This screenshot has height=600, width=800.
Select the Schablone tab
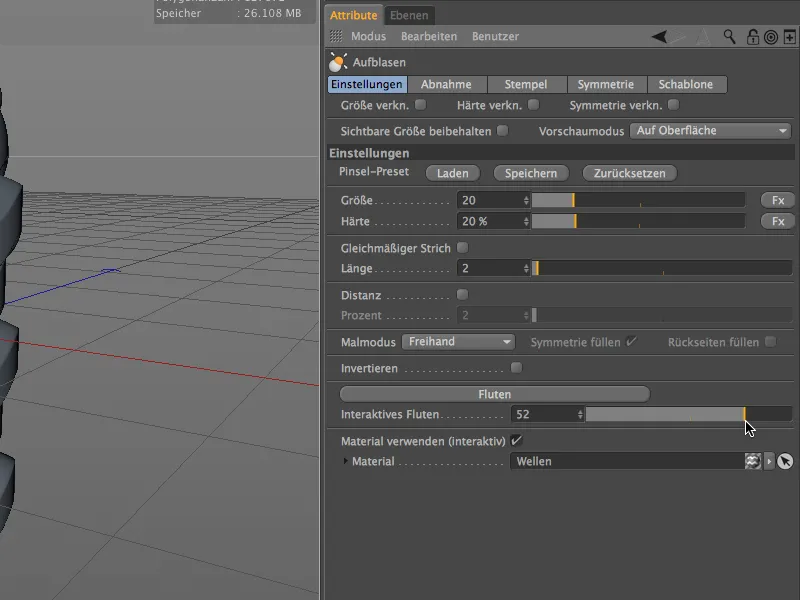(686, 84)
